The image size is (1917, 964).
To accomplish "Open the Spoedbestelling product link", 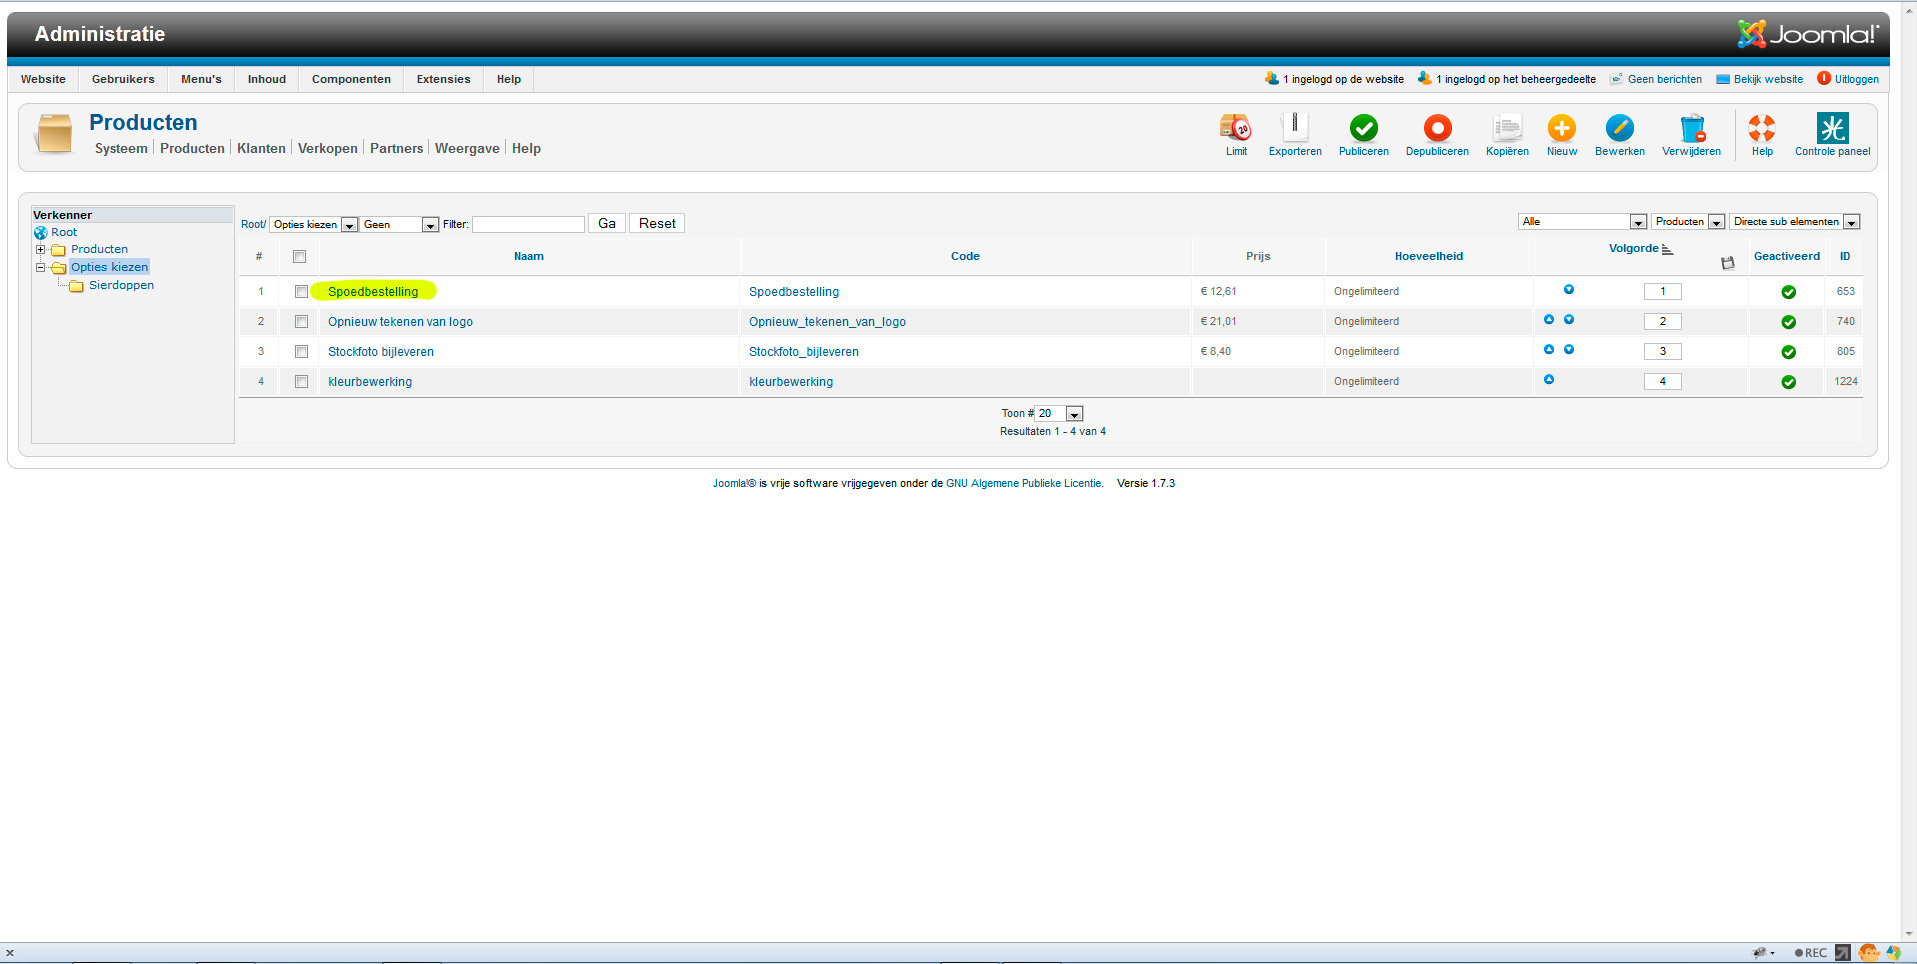I will [x=373, y=292].
